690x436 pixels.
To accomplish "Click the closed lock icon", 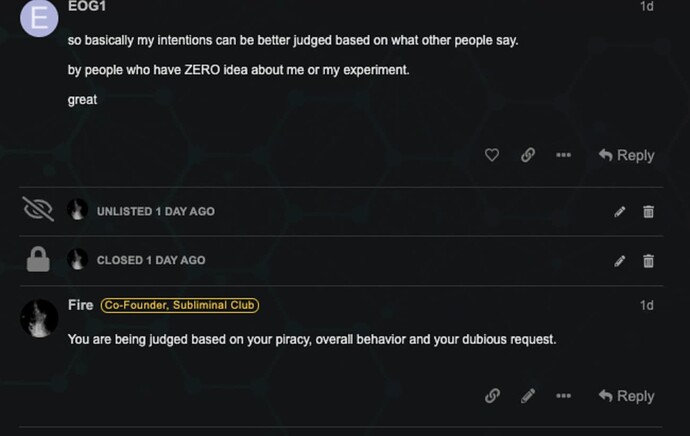I will click(x=38, y=260).
